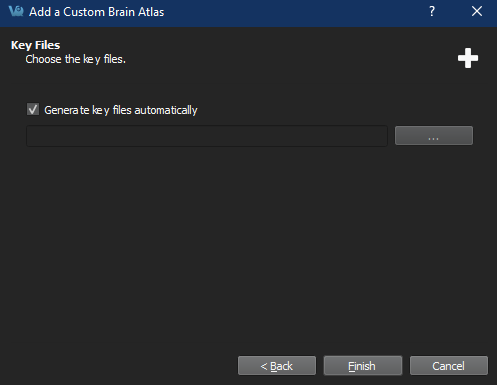Uncheck Generate key files automatically checkbox
Screen dimensions: 497x385
coord(33,109)
